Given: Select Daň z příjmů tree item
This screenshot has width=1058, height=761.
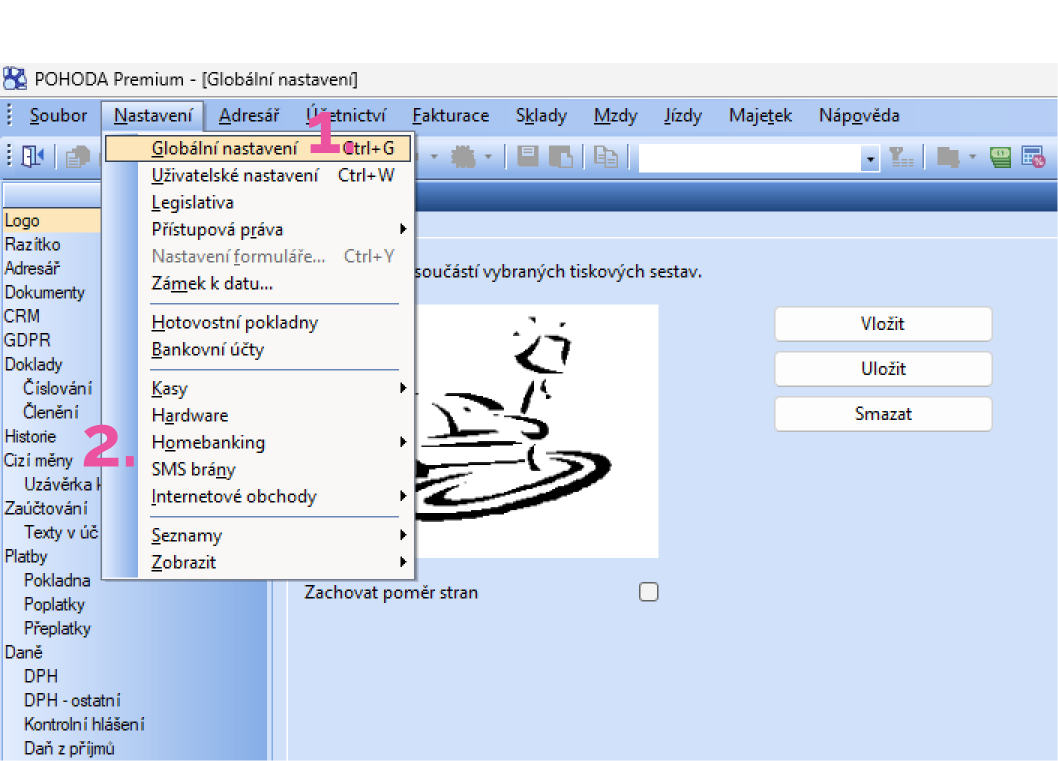Looking at the screenshot, I should (x=69, y=748).
